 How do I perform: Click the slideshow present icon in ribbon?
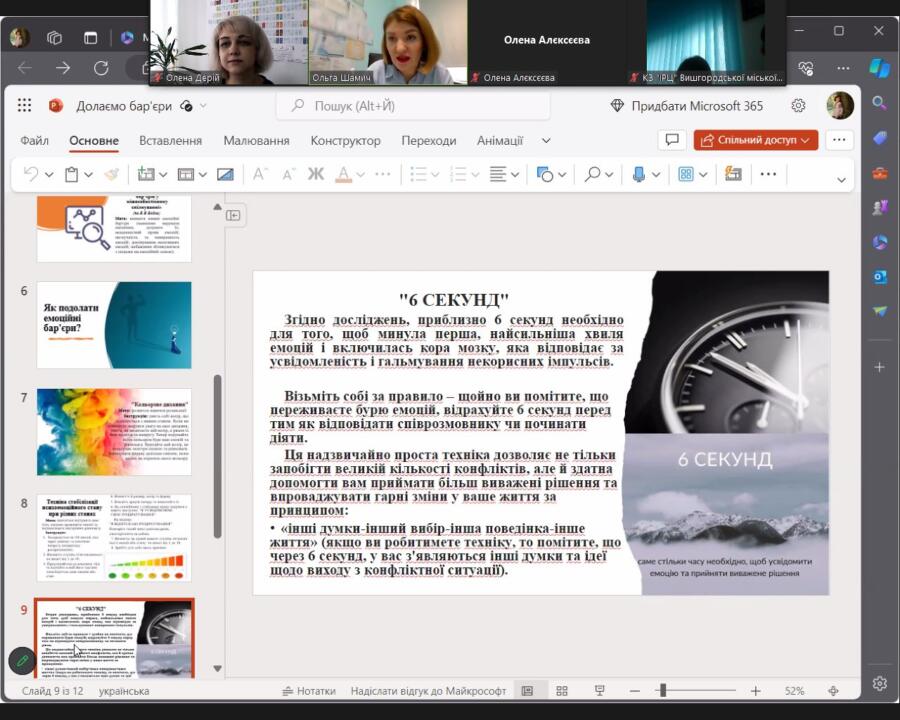point(733,173)
